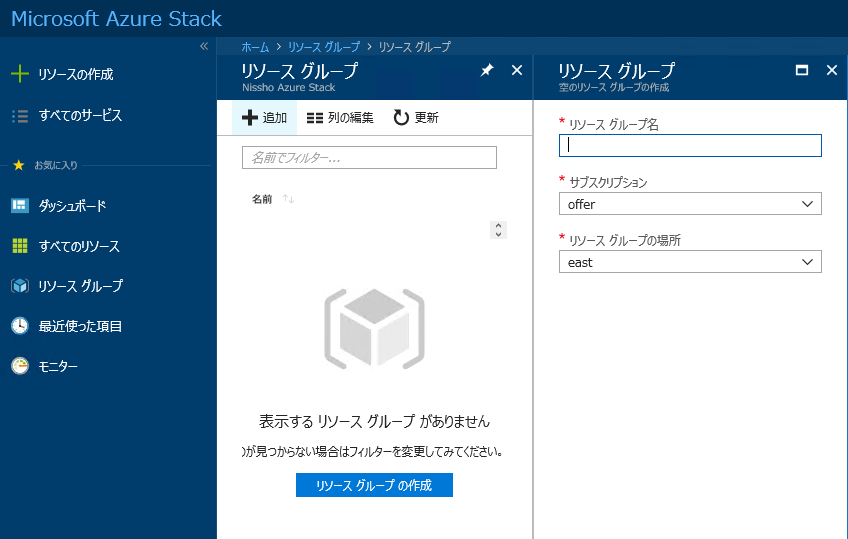The width and height of the screenshot is (848, 539).
Task: Click the 表示する リソース グループ がありません message
Action: pyautogui.click(x=374, y=421)
